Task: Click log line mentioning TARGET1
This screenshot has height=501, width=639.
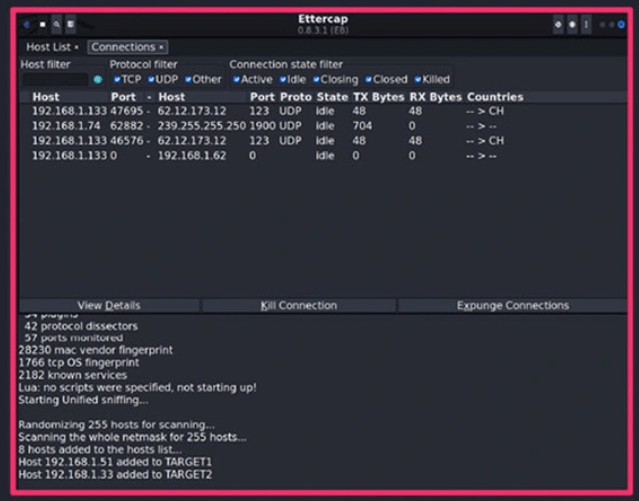Action: 115,462
